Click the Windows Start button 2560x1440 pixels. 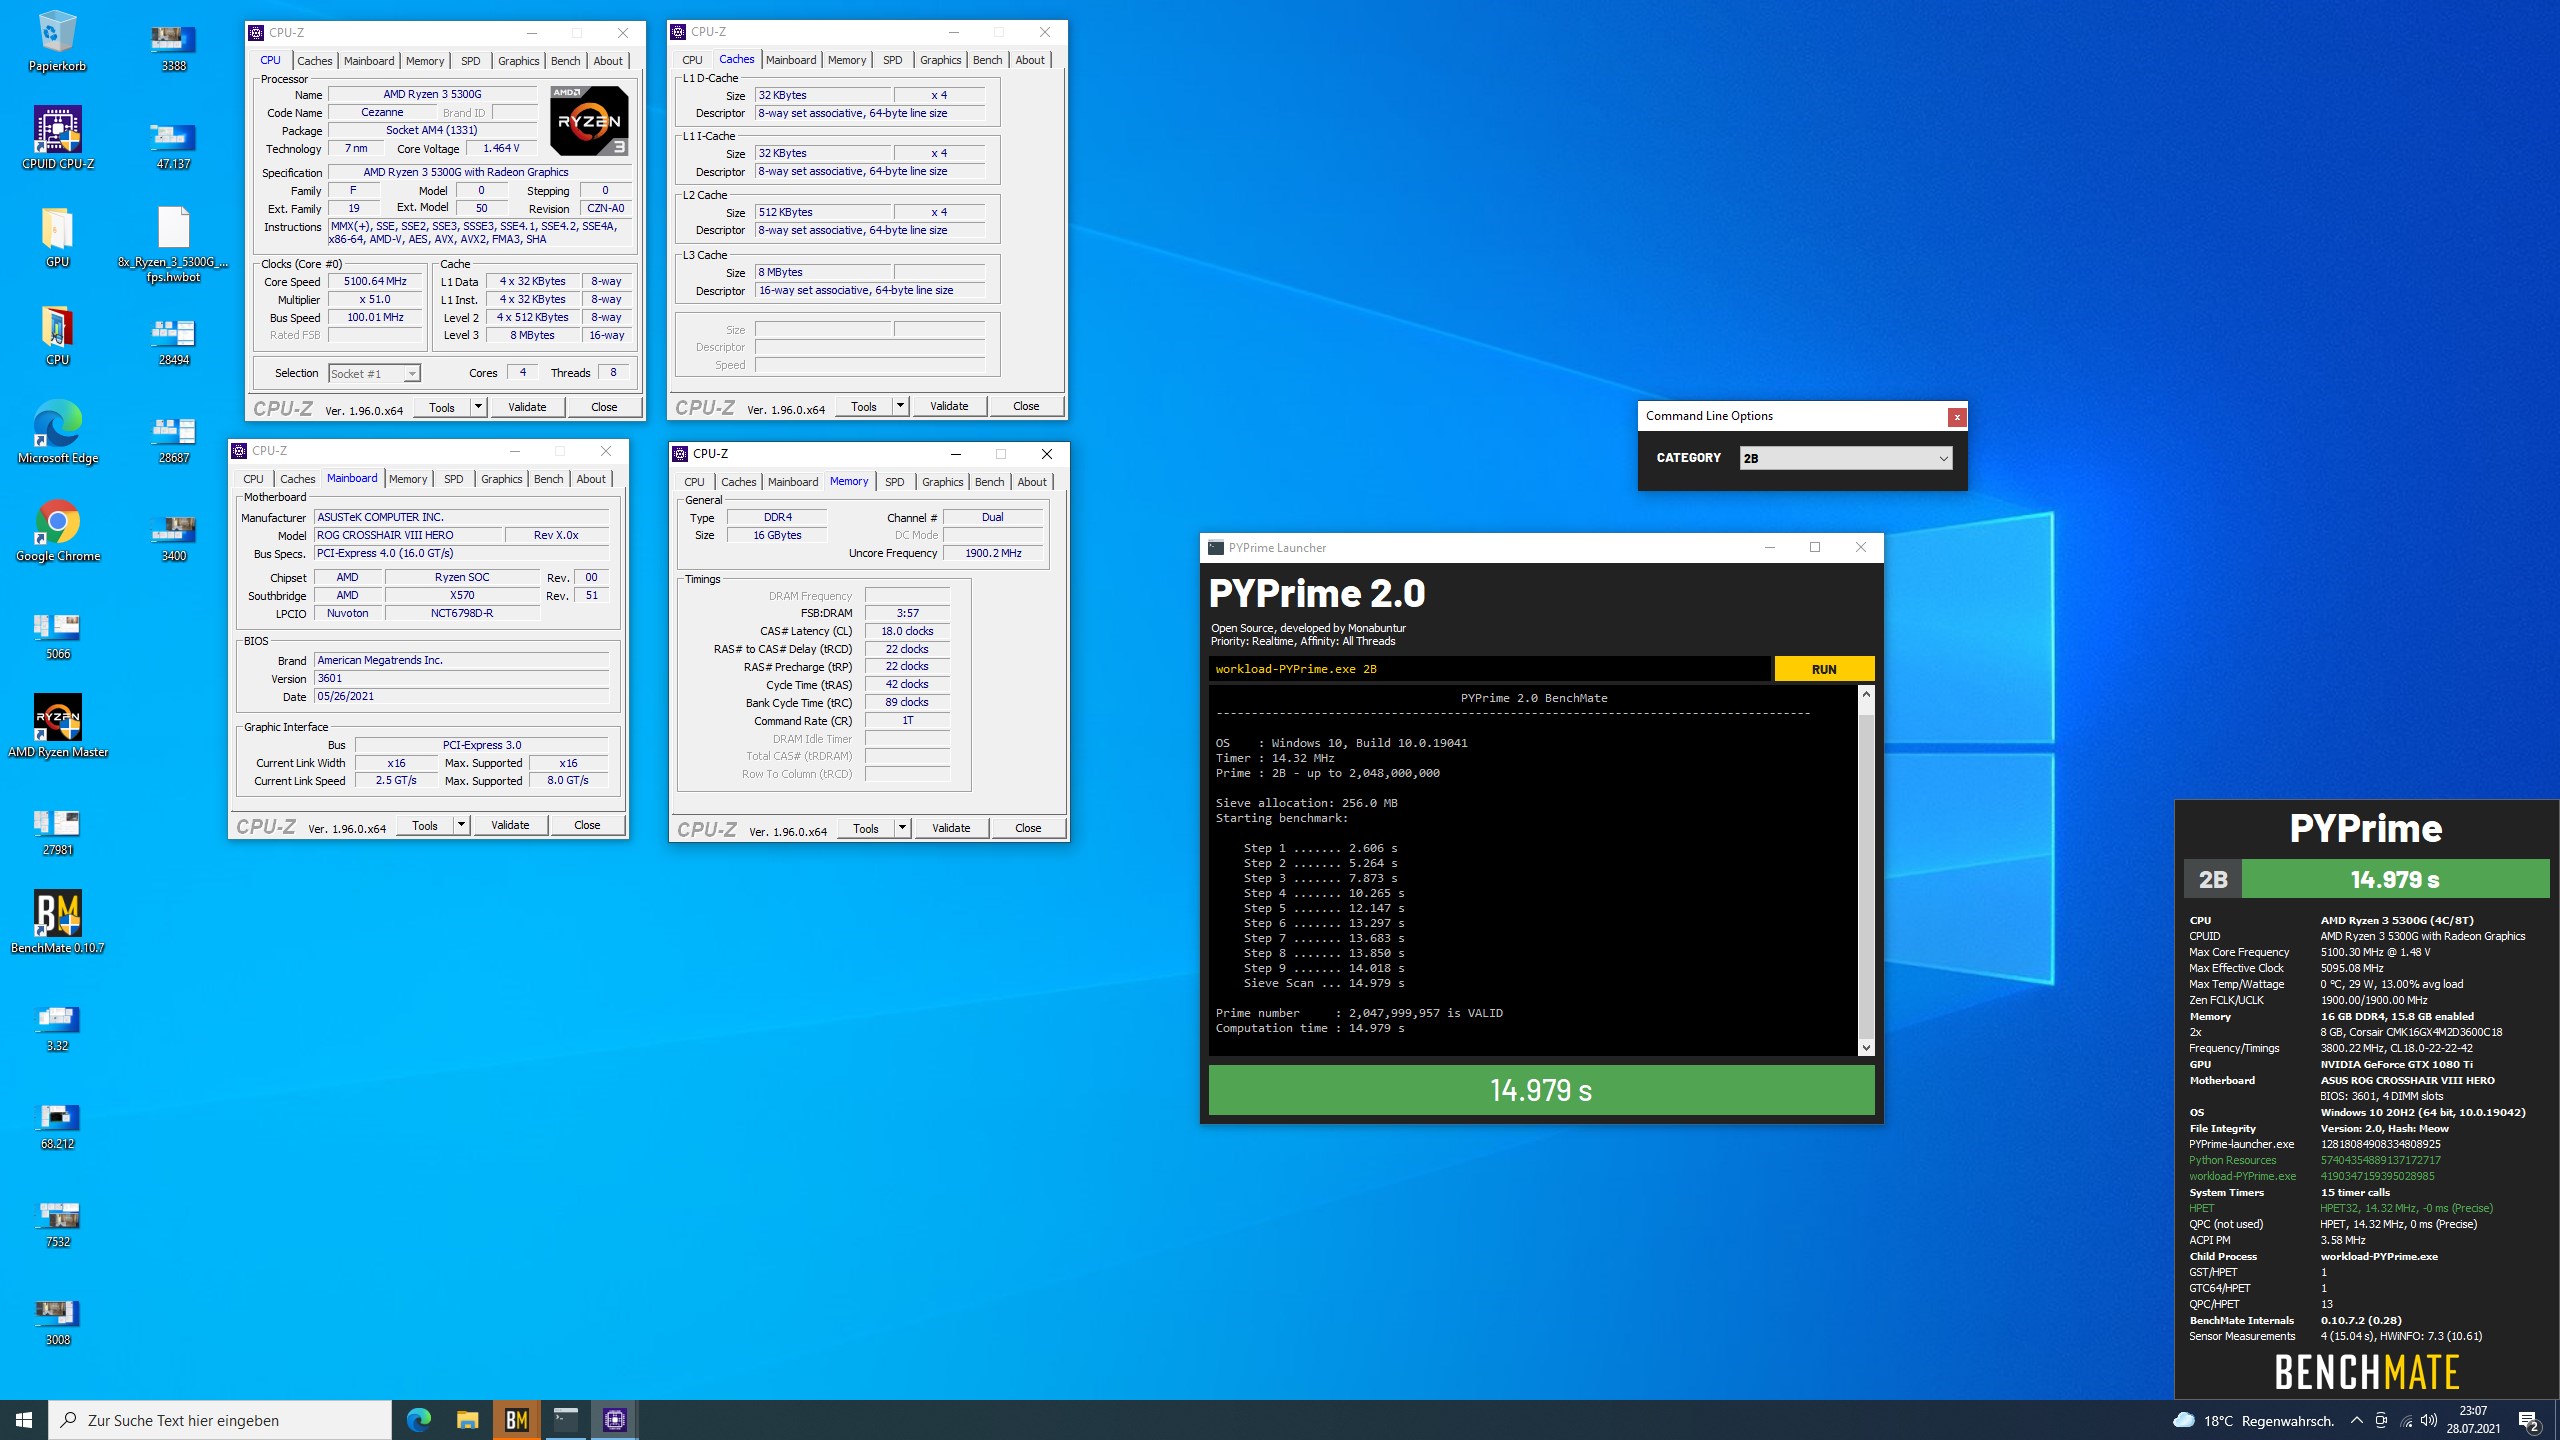(24, 1420)
